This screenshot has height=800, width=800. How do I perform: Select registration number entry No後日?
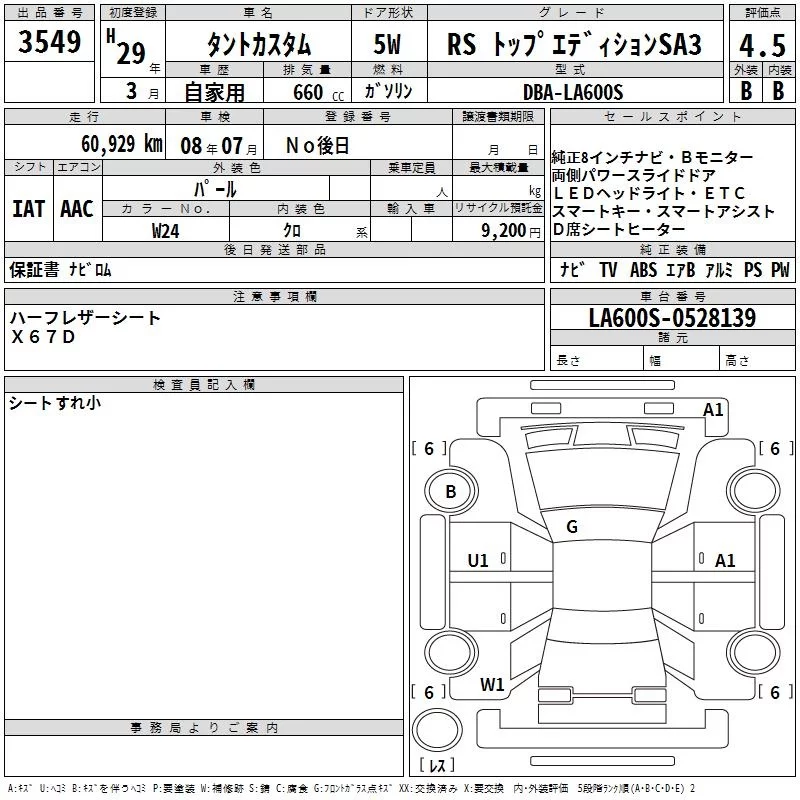click(x=317, y=146)
